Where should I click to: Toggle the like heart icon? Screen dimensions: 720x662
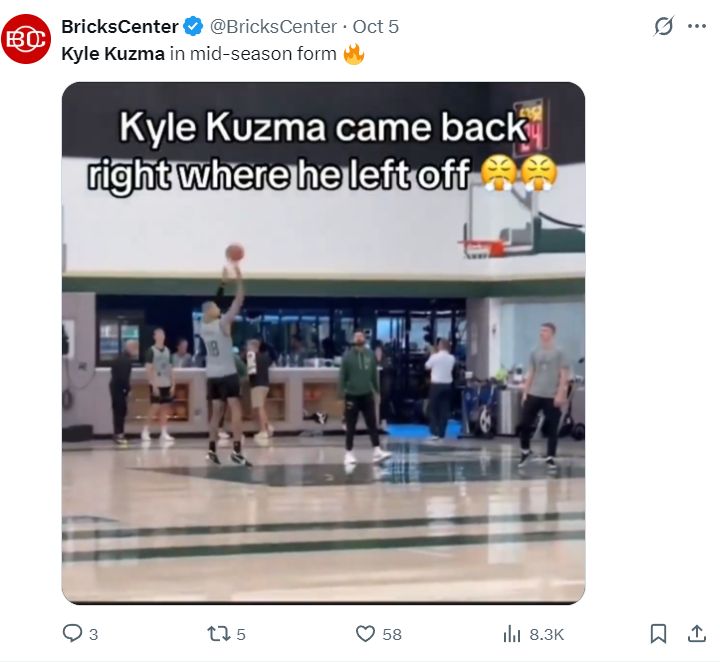click(365, 633)
